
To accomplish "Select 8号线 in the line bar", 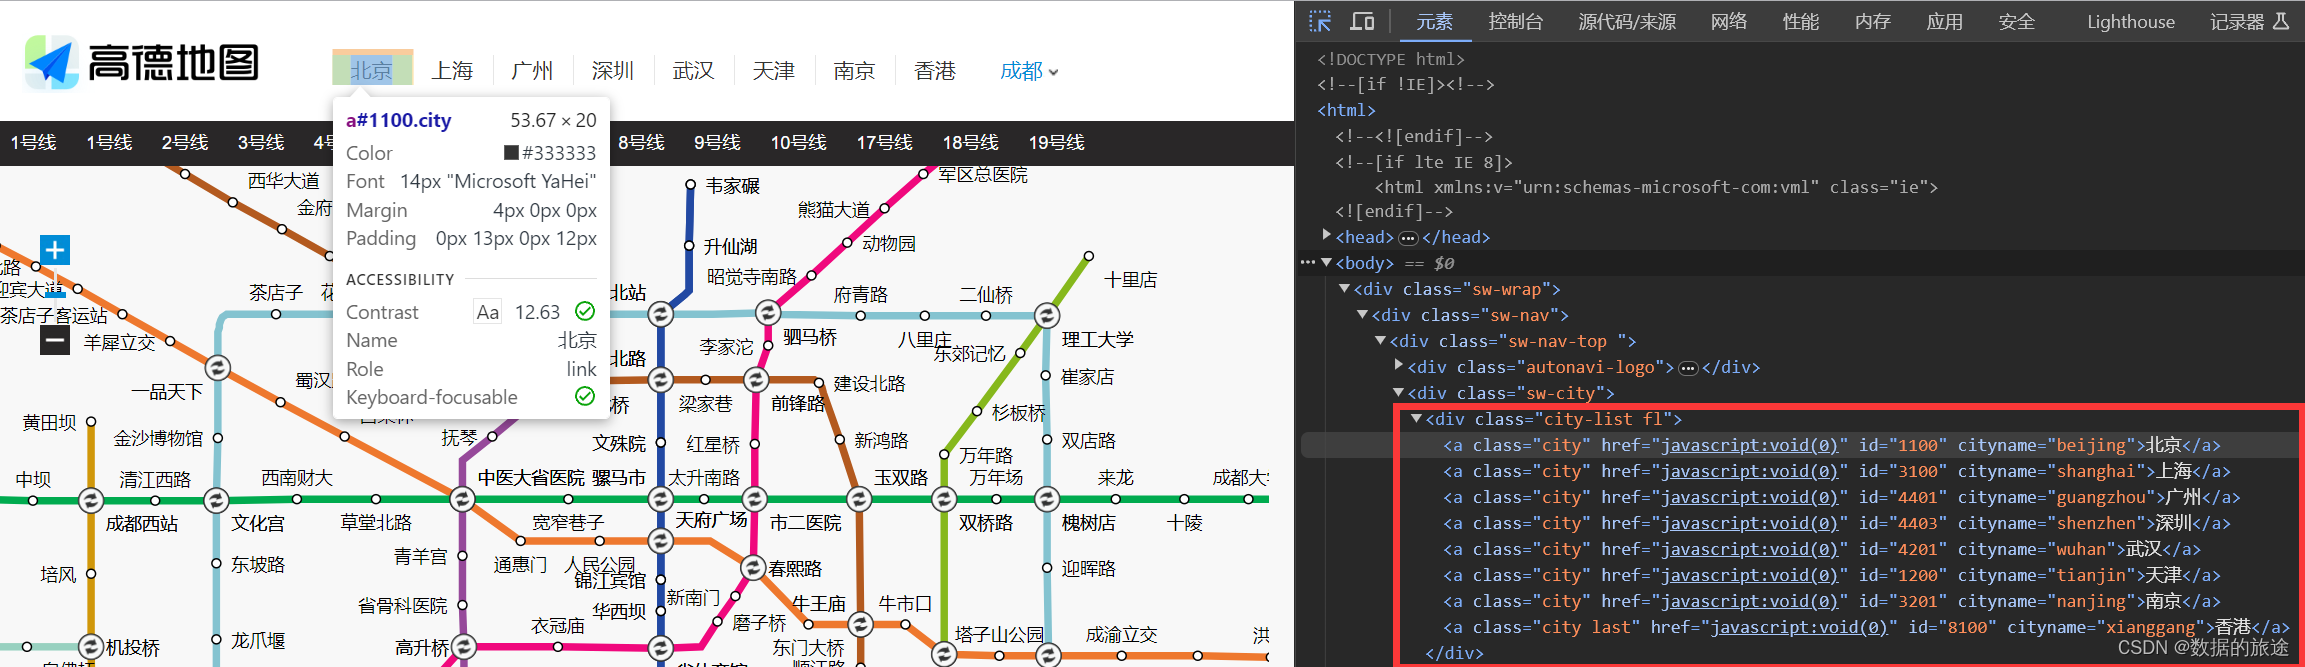I will pyautogui.click(x=641, y=143).
